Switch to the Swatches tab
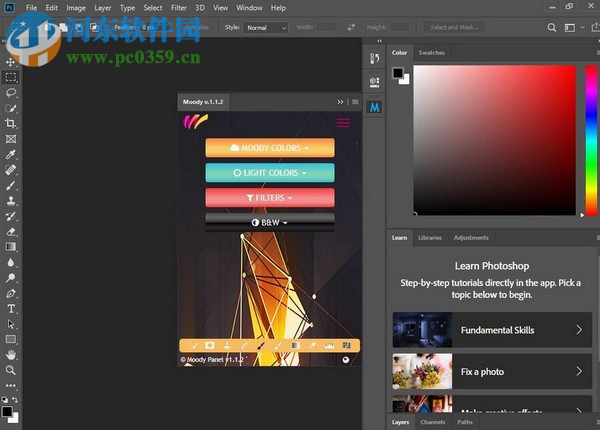Screen dimensions: 603x436 431,52
